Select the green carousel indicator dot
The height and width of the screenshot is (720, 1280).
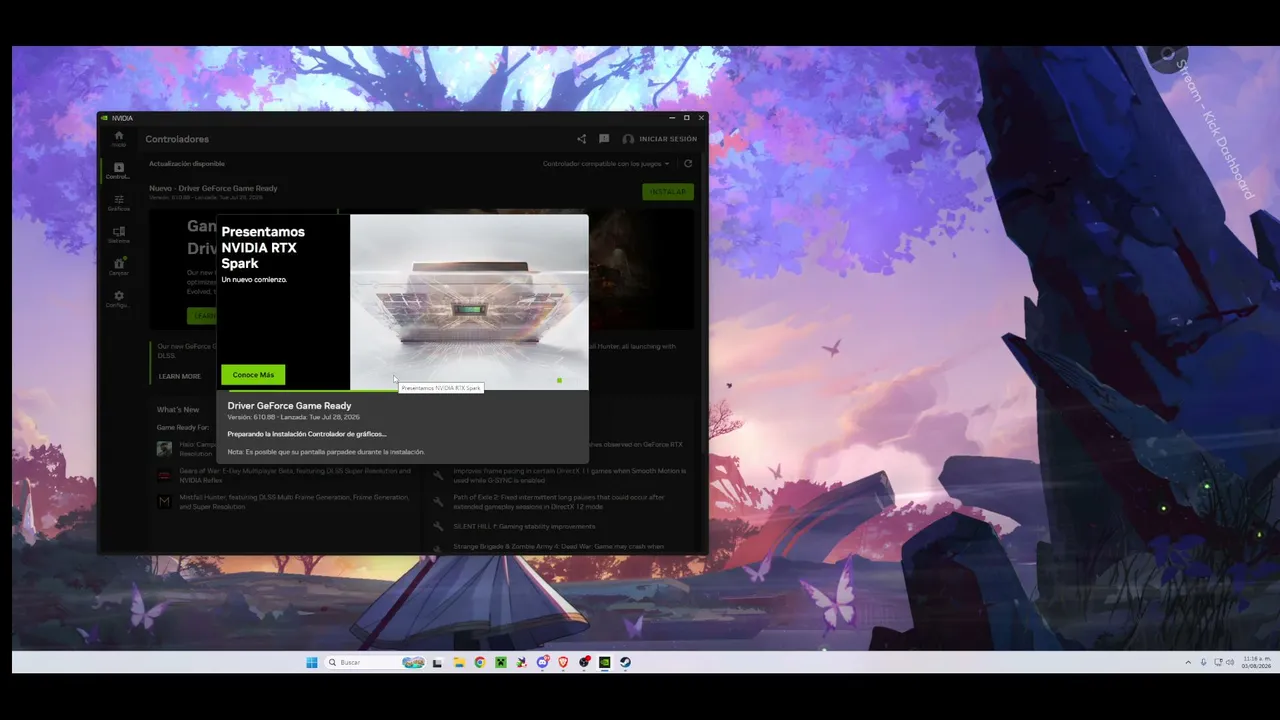559,380
